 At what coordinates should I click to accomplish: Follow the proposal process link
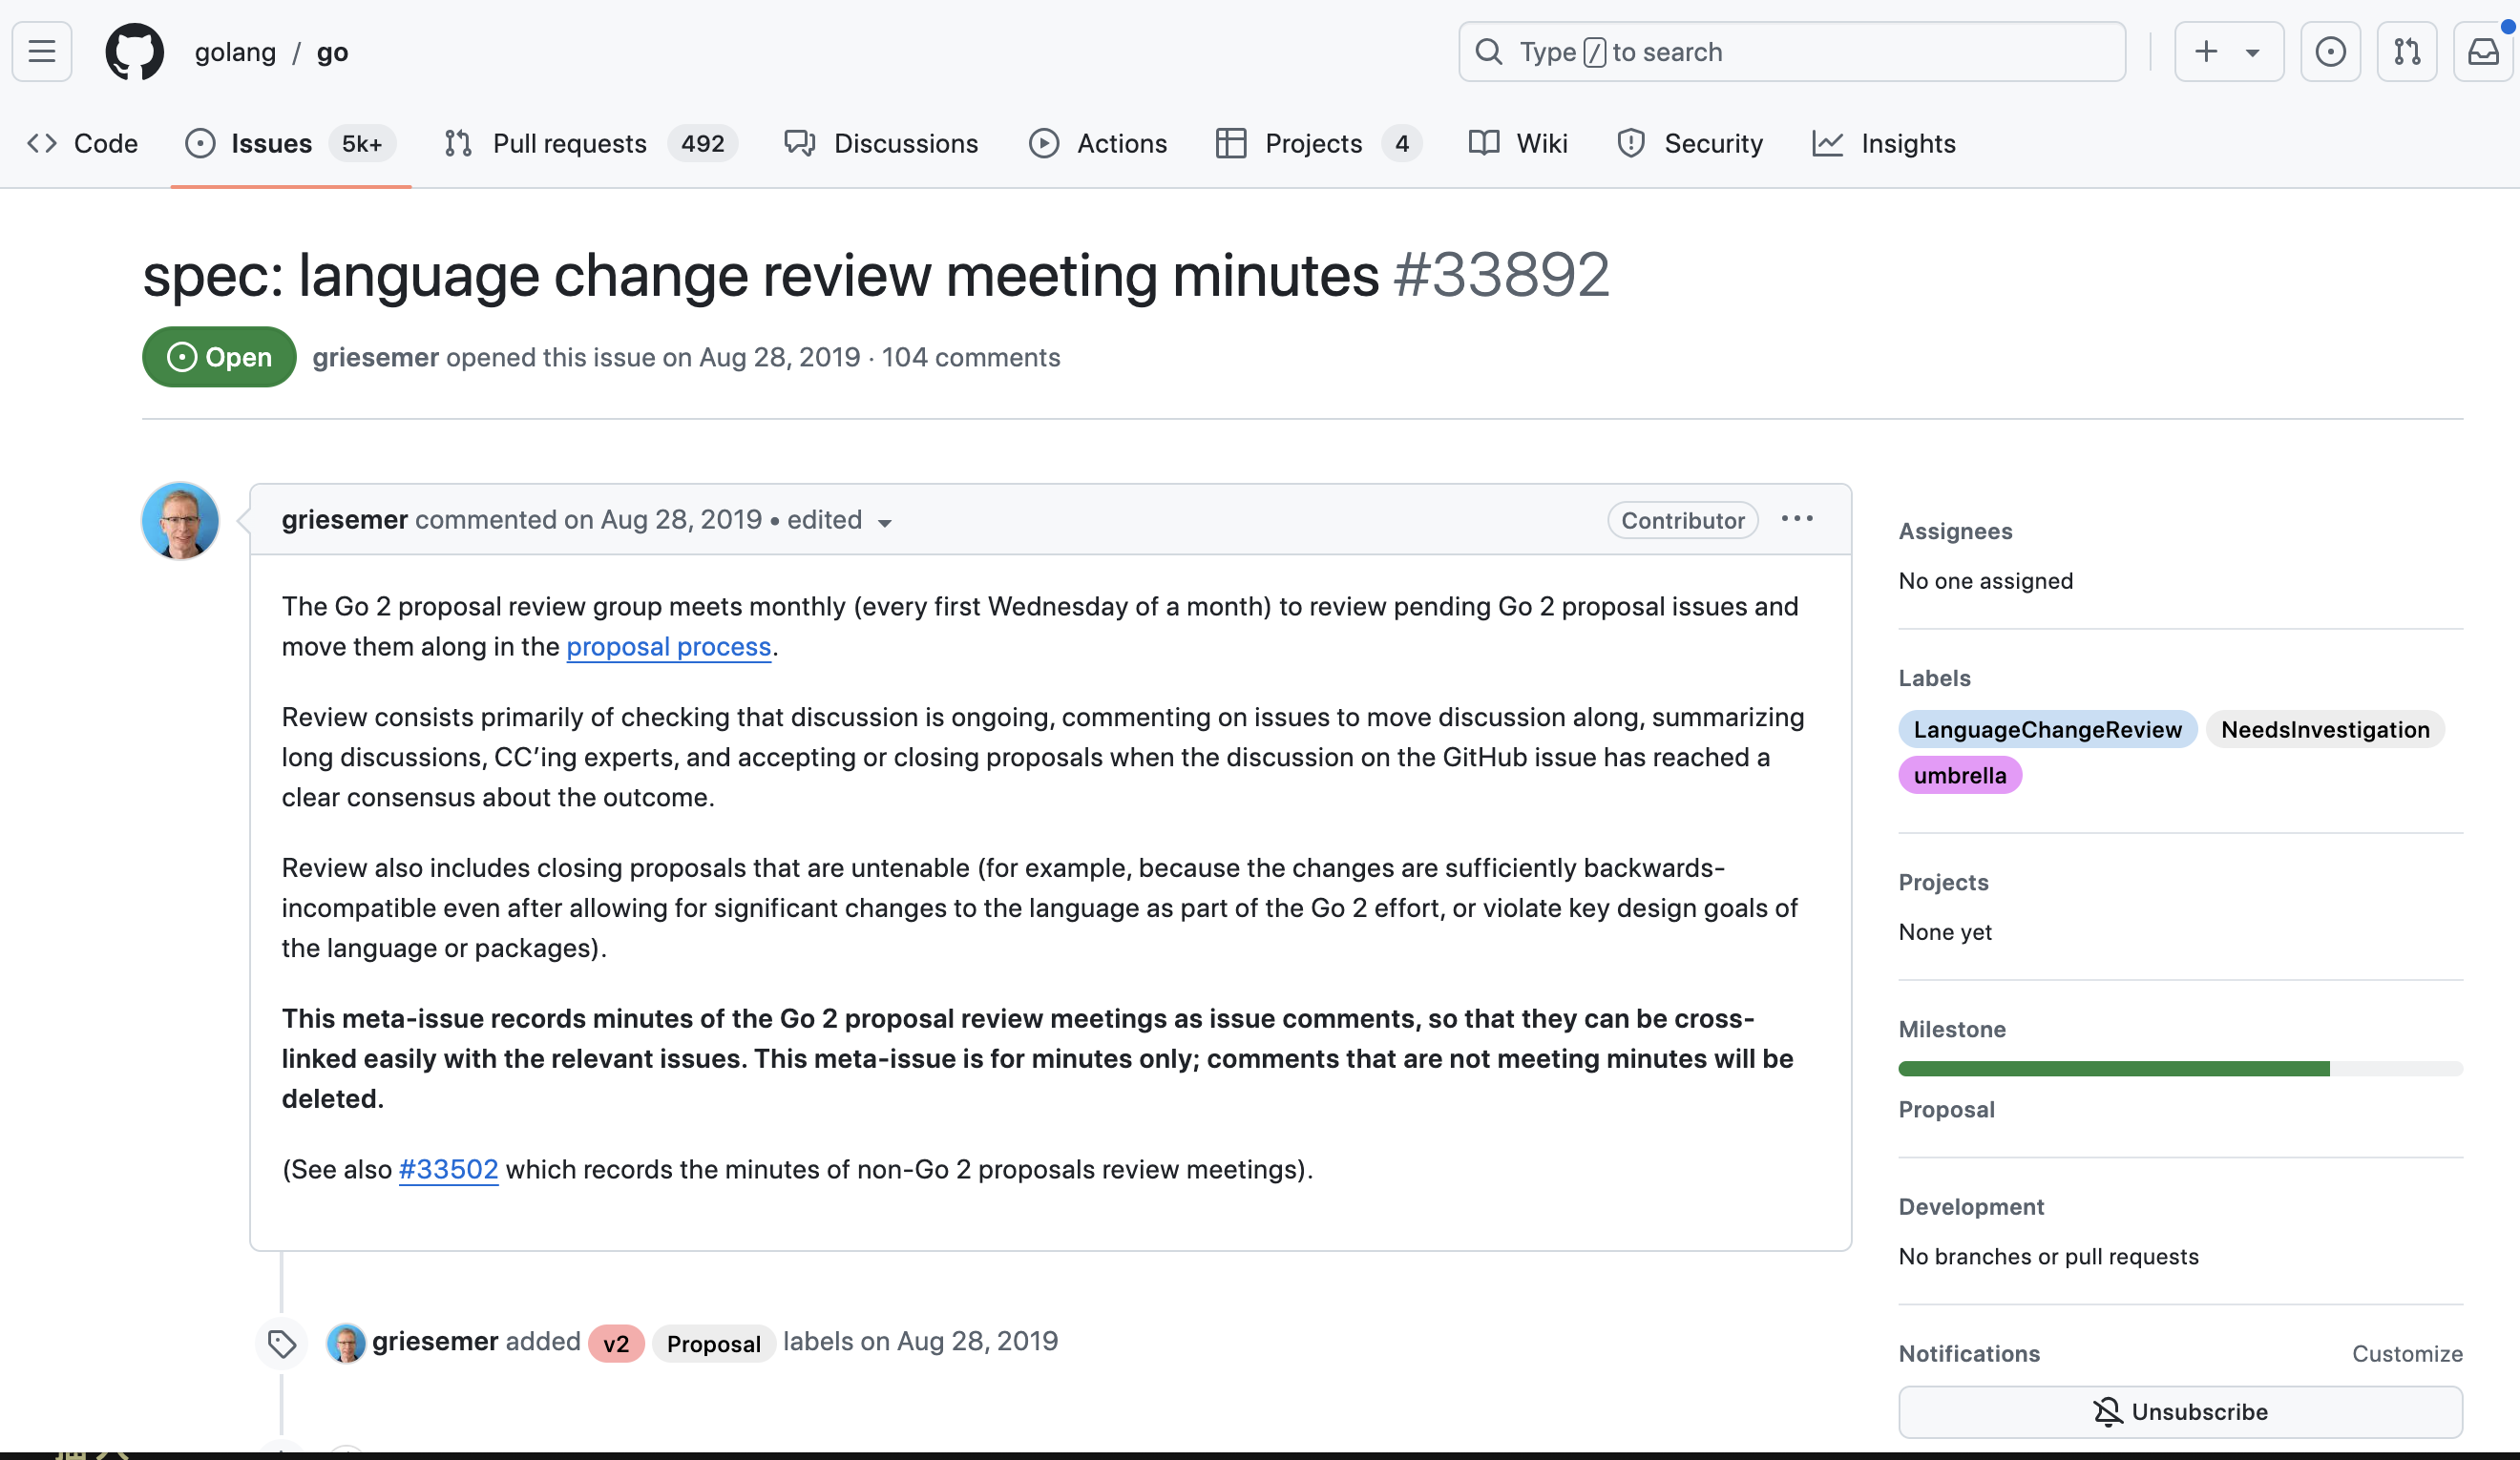click(669, 647)
